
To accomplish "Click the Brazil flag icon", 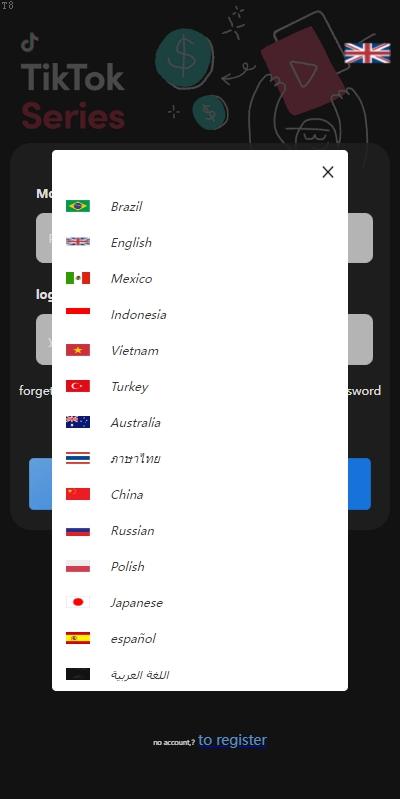I will point(77,206).
